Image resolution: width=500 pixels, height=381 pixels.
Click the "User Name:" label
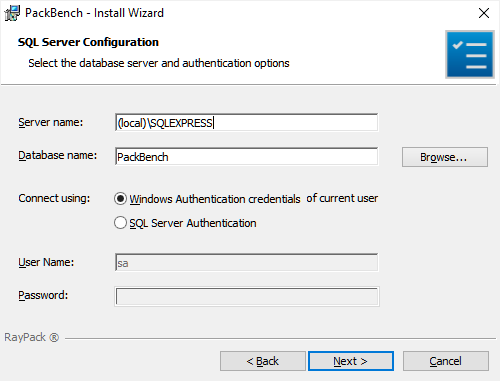click(x=46, y=262)
